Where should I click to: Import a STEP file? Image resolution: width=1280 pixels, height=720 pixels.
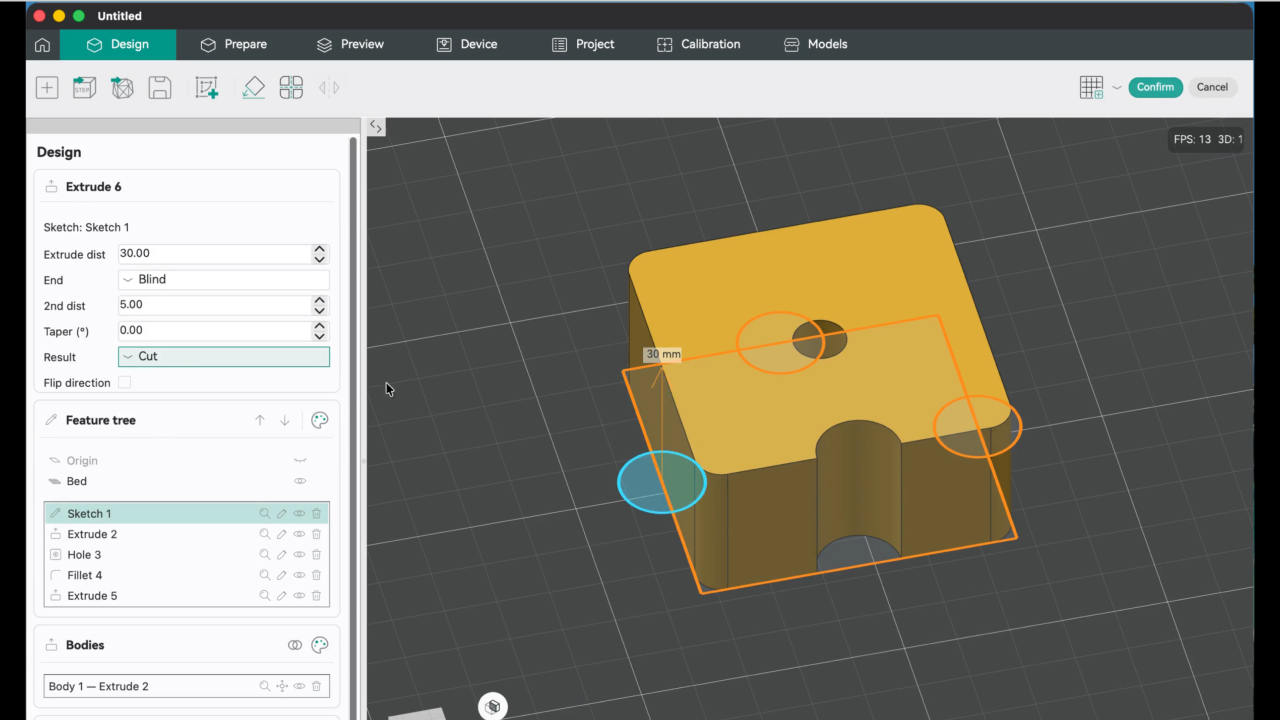[x=84, y=88]
